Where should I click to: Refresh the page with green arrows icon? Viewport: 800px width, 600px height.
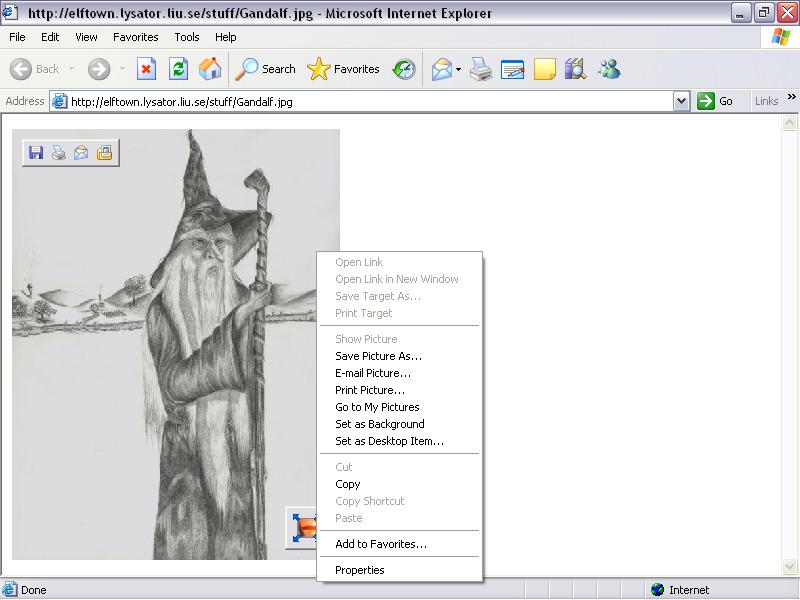178,69
